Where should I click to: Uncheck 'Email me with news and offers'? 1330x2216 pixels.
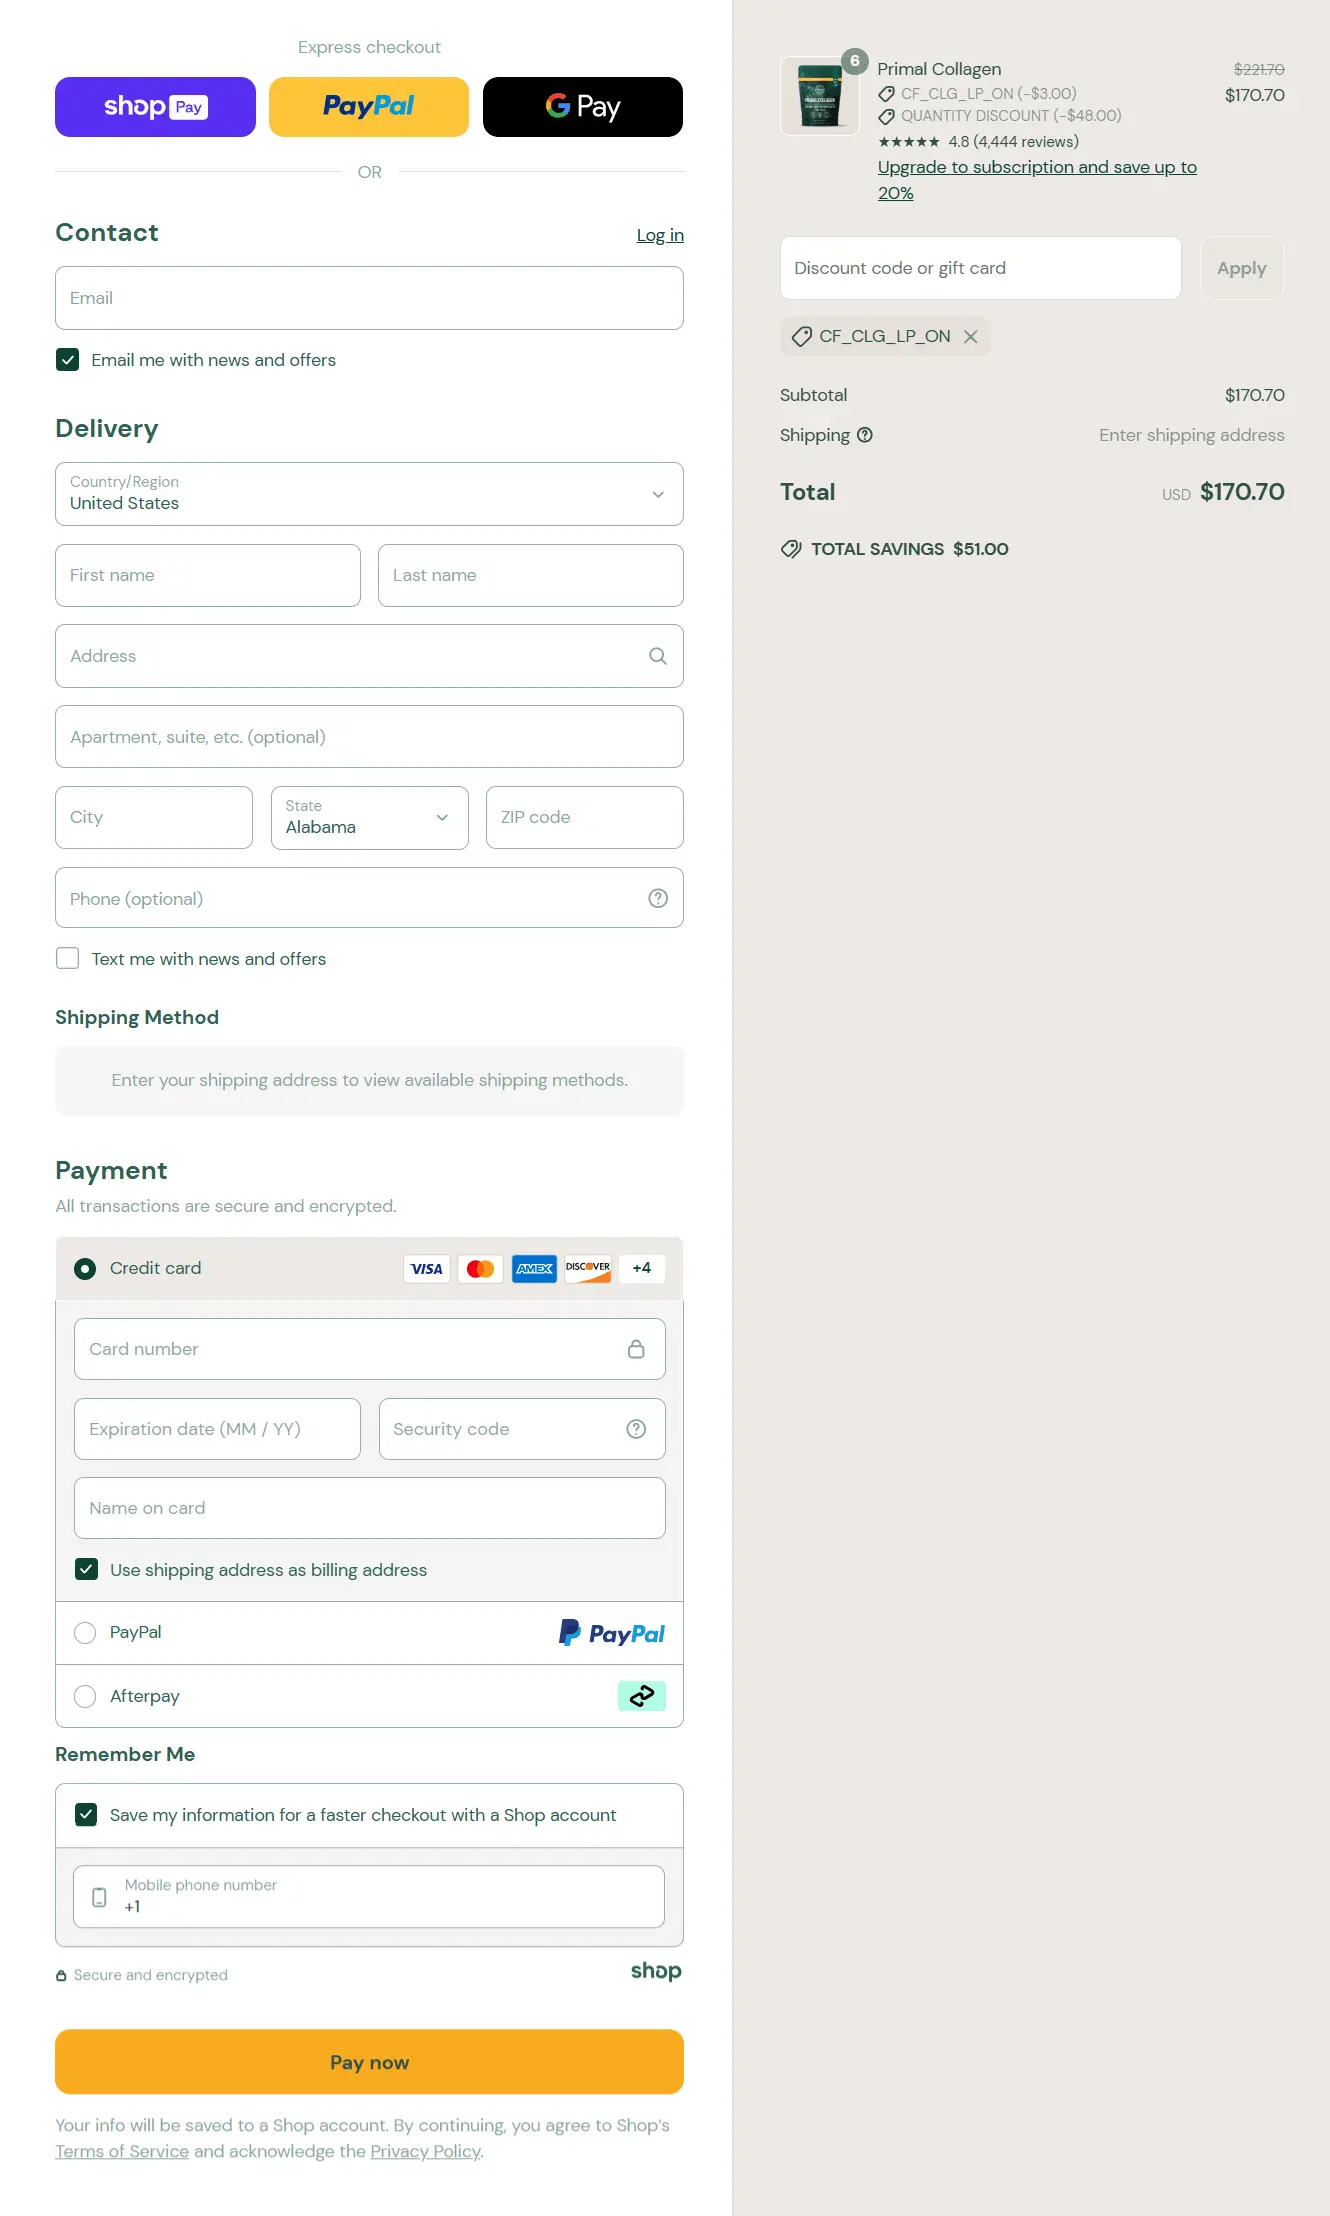click(x=67, y=360)
